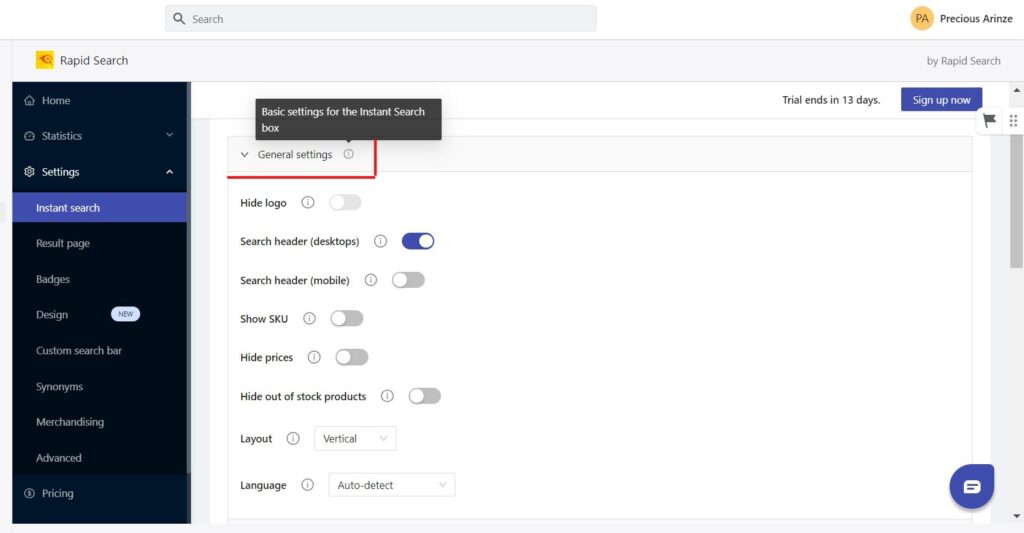Click info icon beside General settings

click(x=349, y=154)
